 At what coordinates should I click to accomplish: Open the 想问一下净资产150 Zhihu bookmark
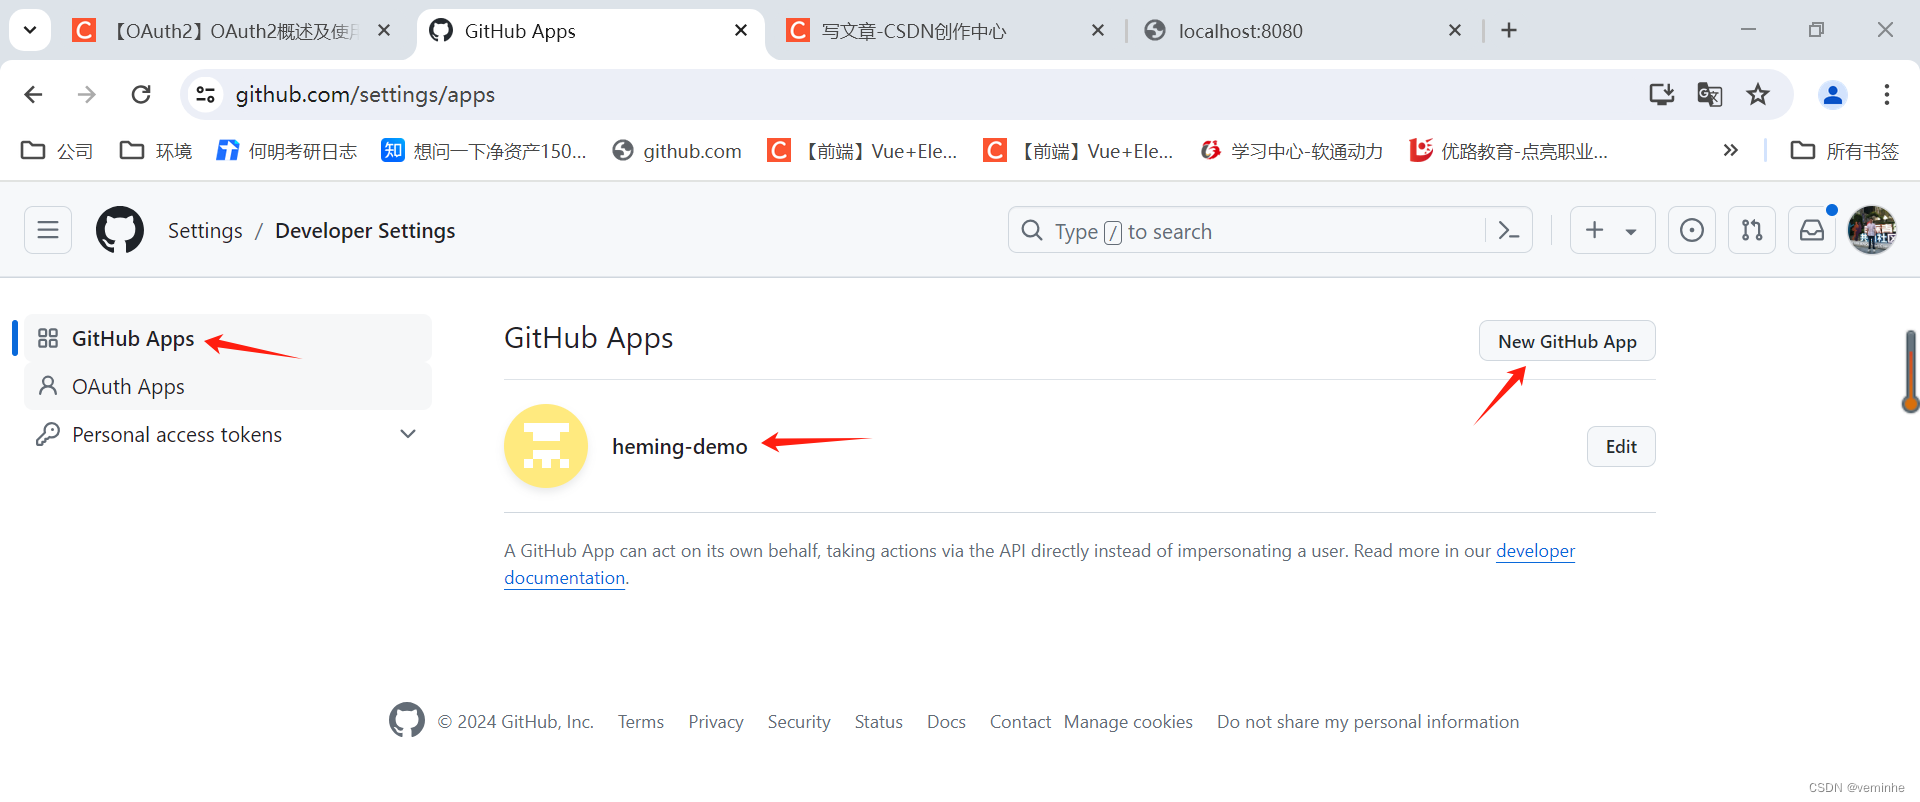pos(484,151)
